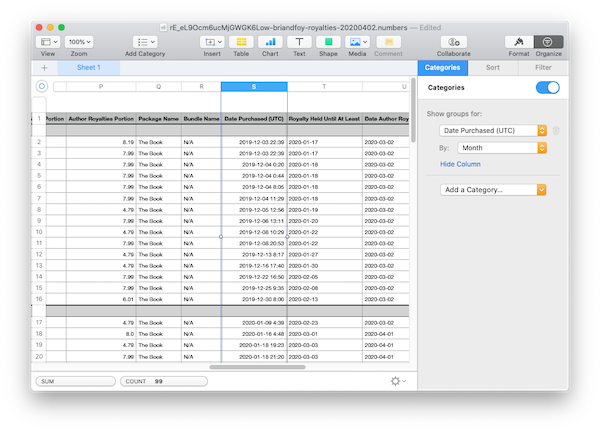
Task: Click cell 2020-02-13 in row 16
Action: [x=324, y=299]
